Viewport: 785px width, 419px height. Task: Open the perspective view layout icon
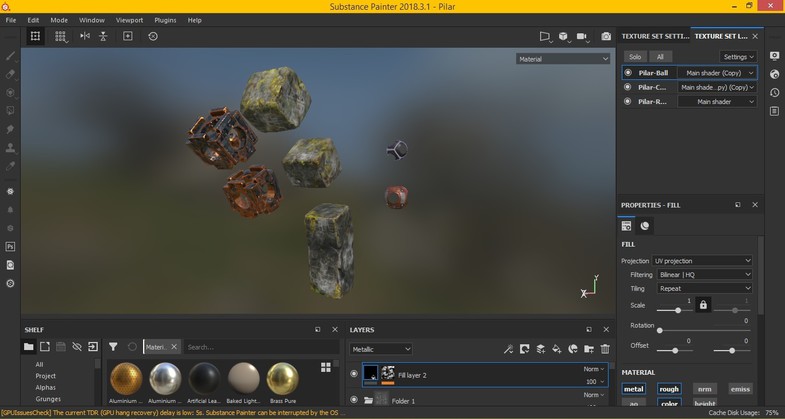pos(545,36)
